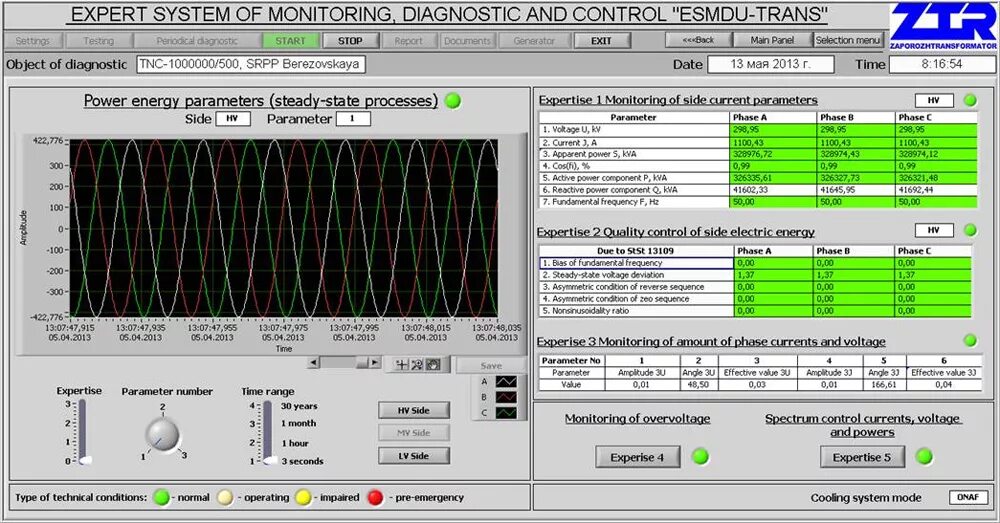This screenshot has height=523, width=1000.
Task: Click the horizontal graph scrollbar thumb
Action: click(x=362, y=362)
